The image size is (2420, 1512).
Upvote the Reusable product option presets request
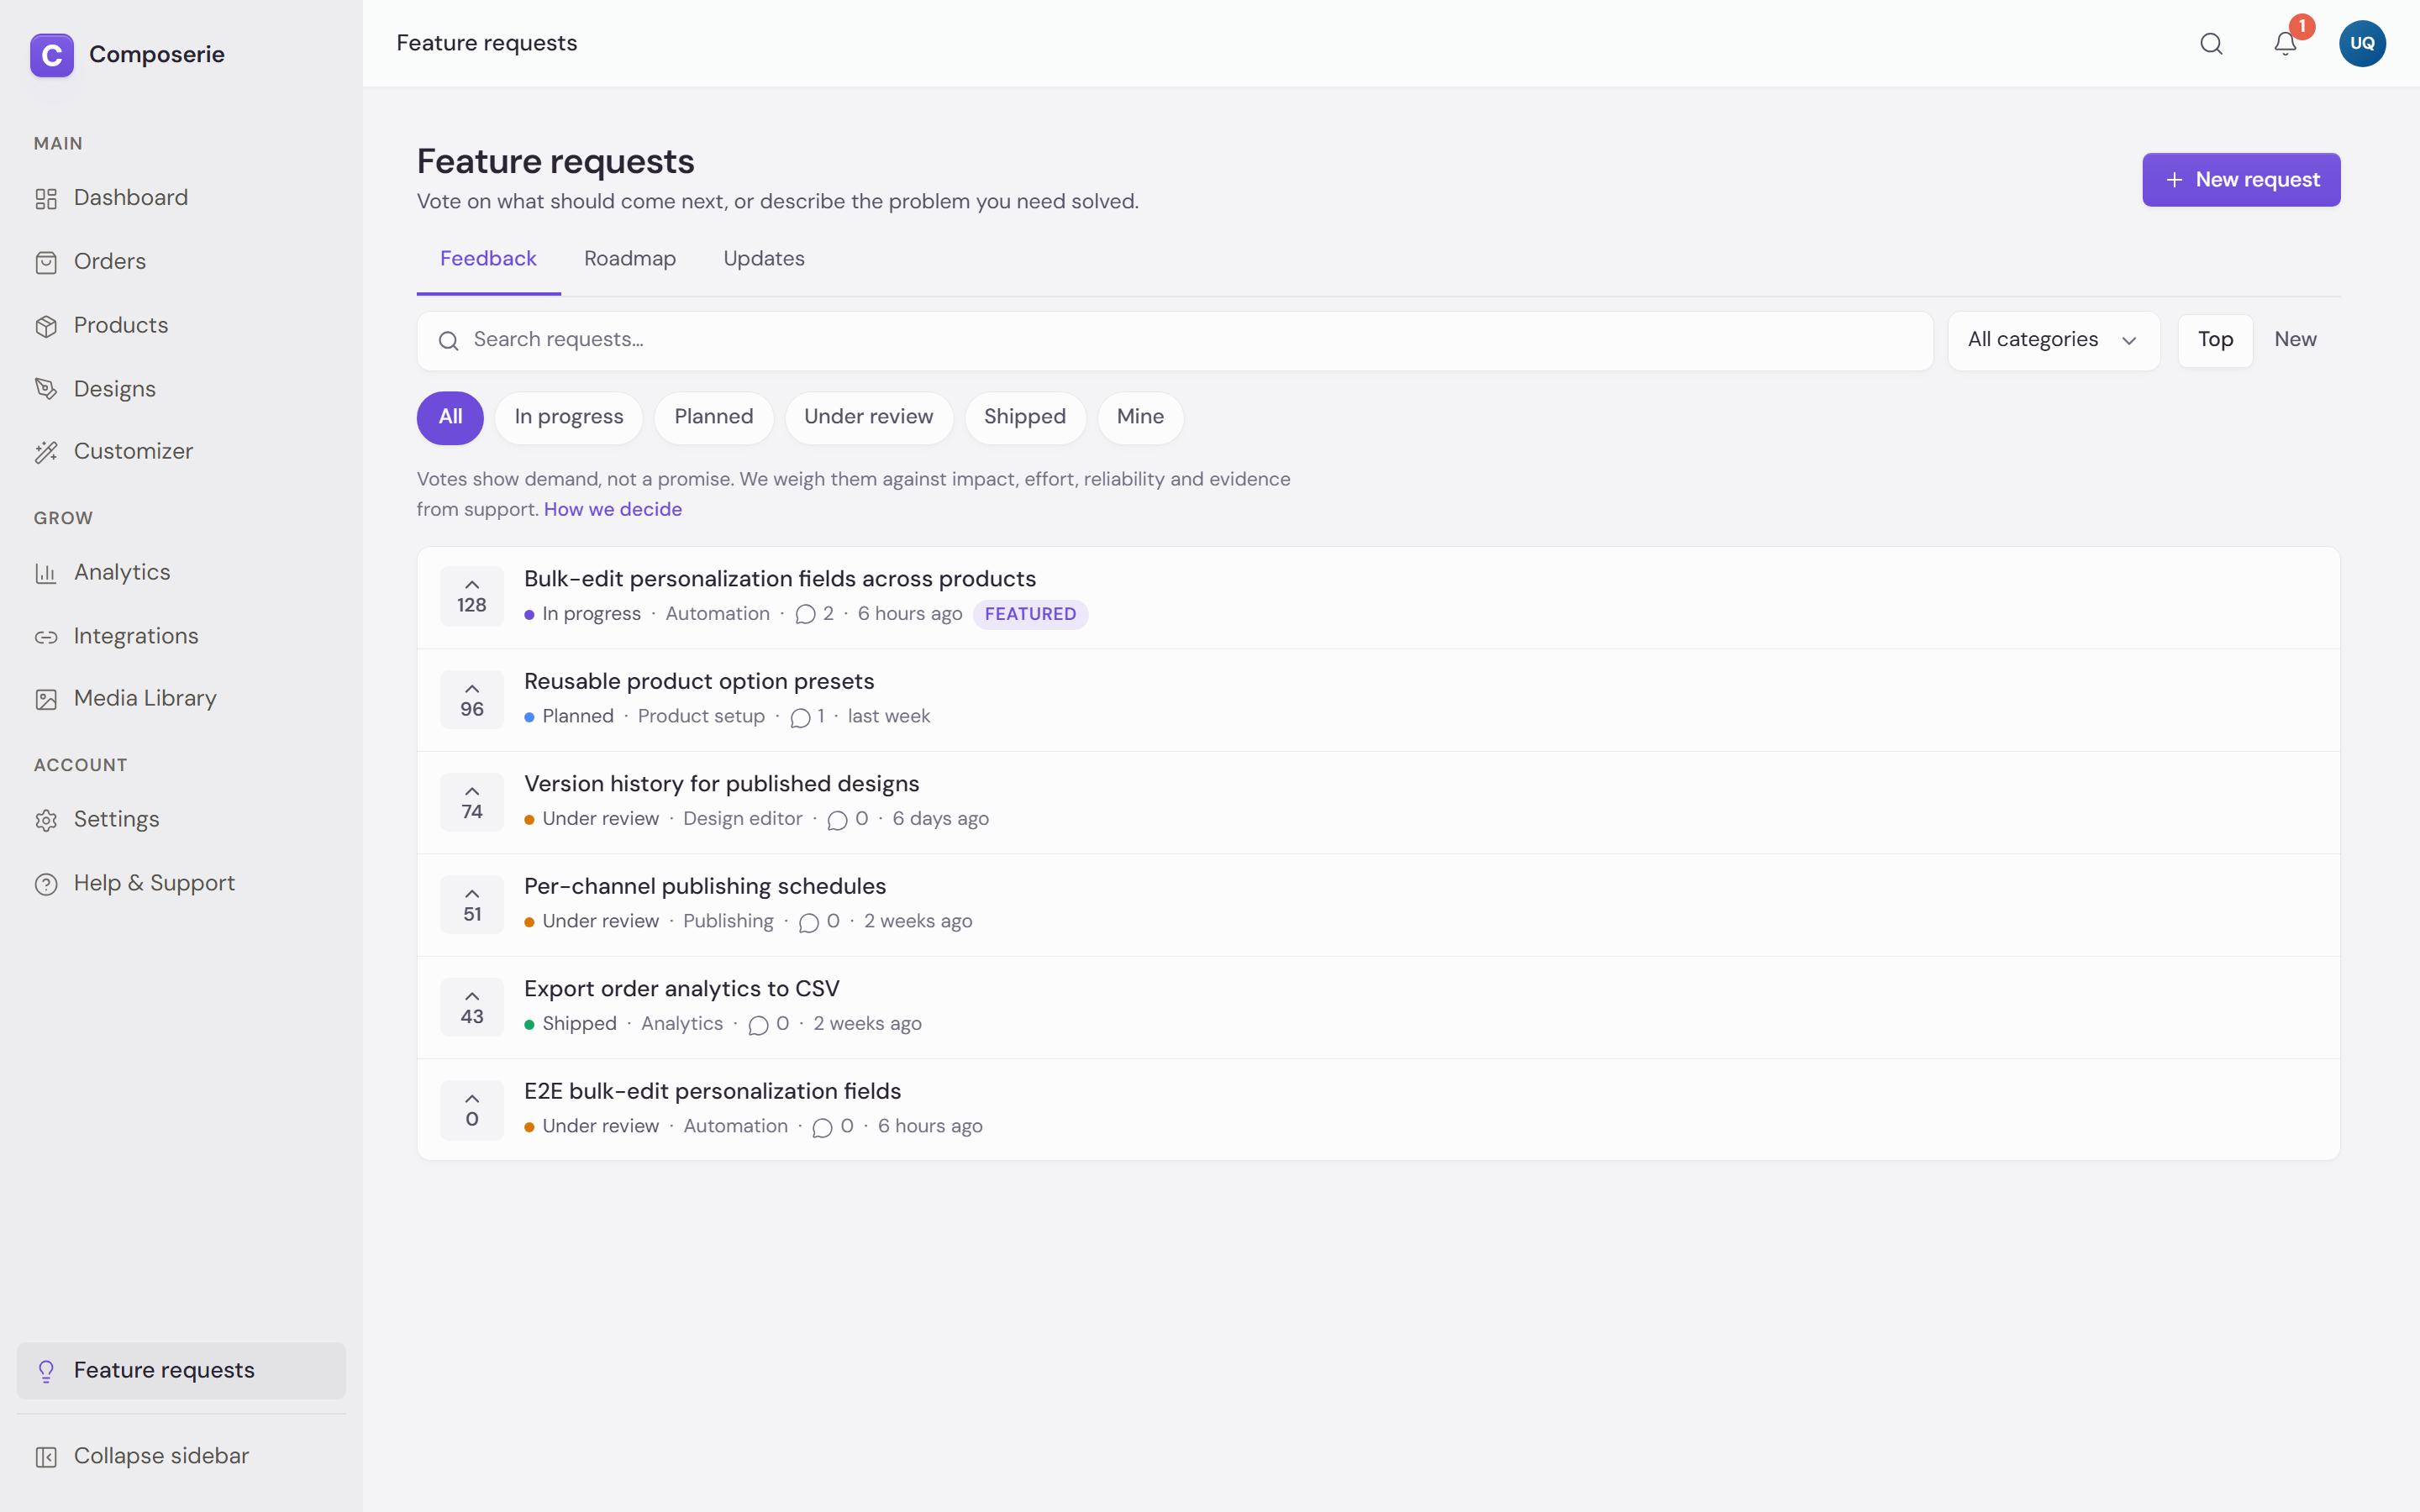(472, 699)
